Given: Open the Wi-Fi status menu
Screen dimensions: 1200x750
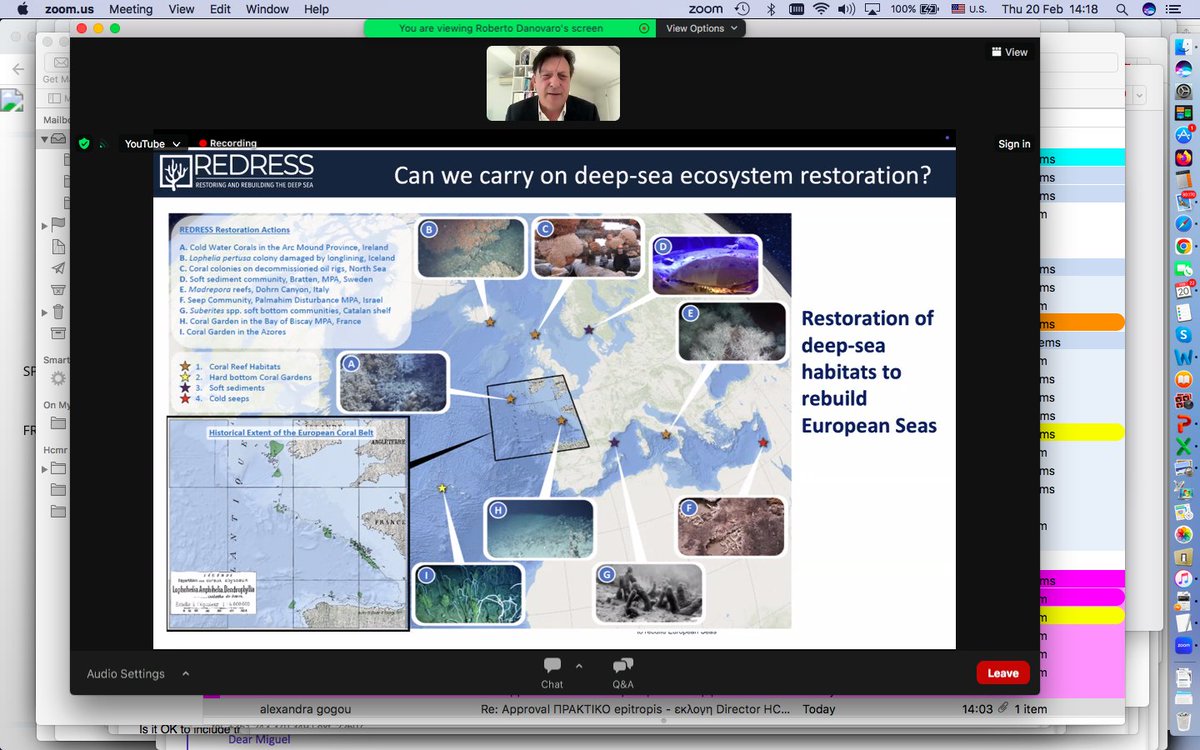Looking at the screenshot, I should tap(821, 9).
